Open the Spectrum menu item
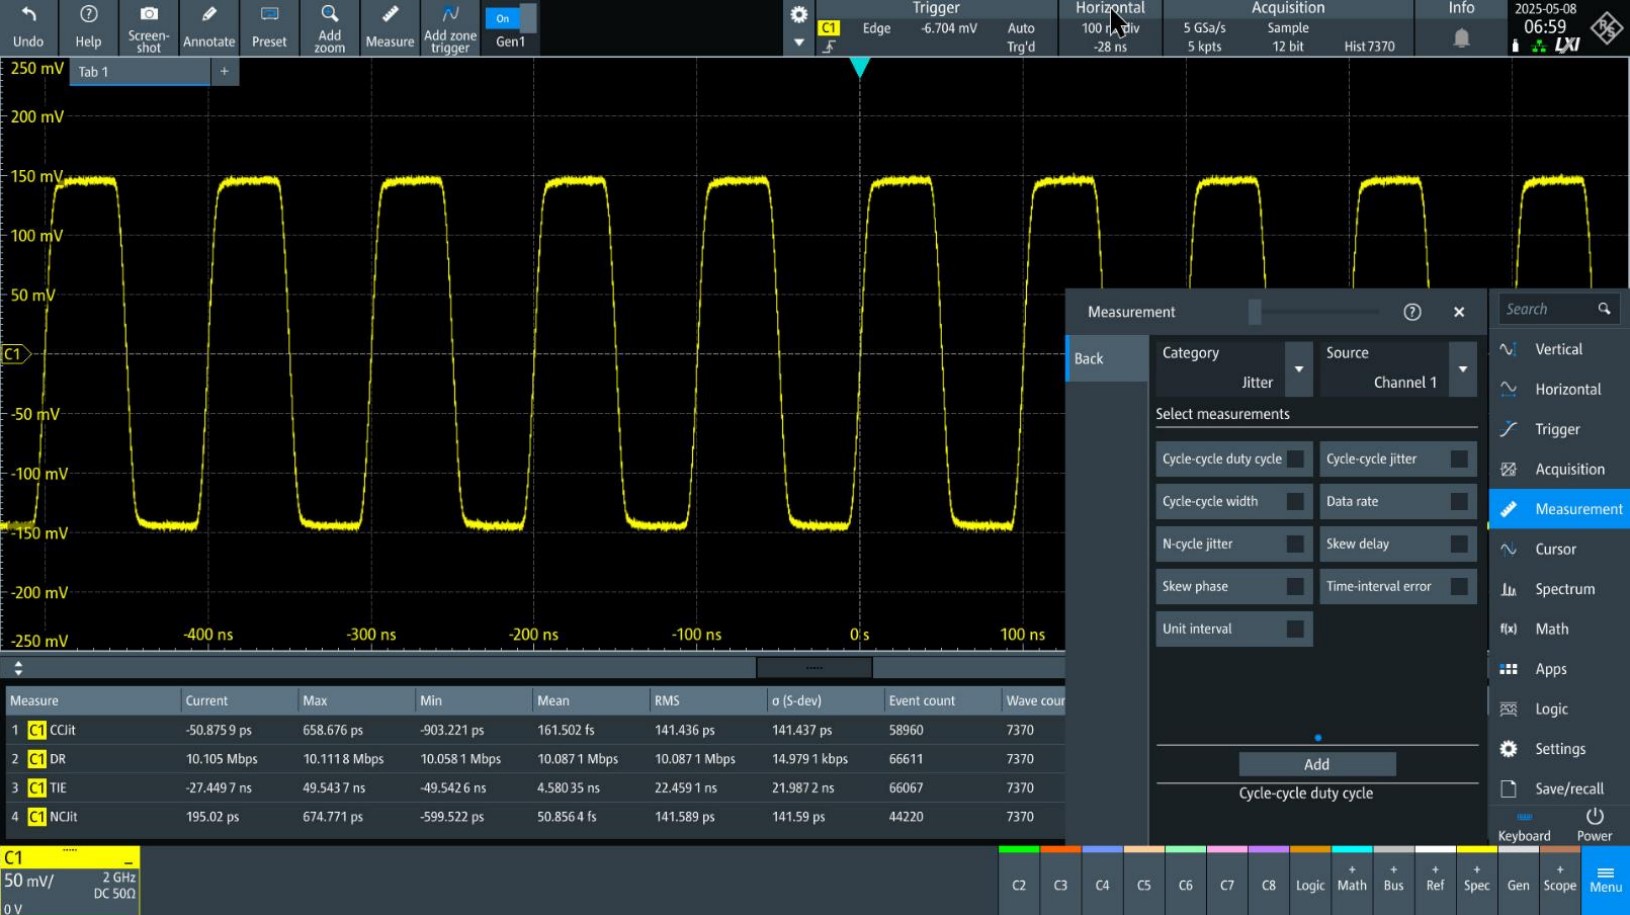This screenshot has width=1630, height=915. coord(1564,589)
